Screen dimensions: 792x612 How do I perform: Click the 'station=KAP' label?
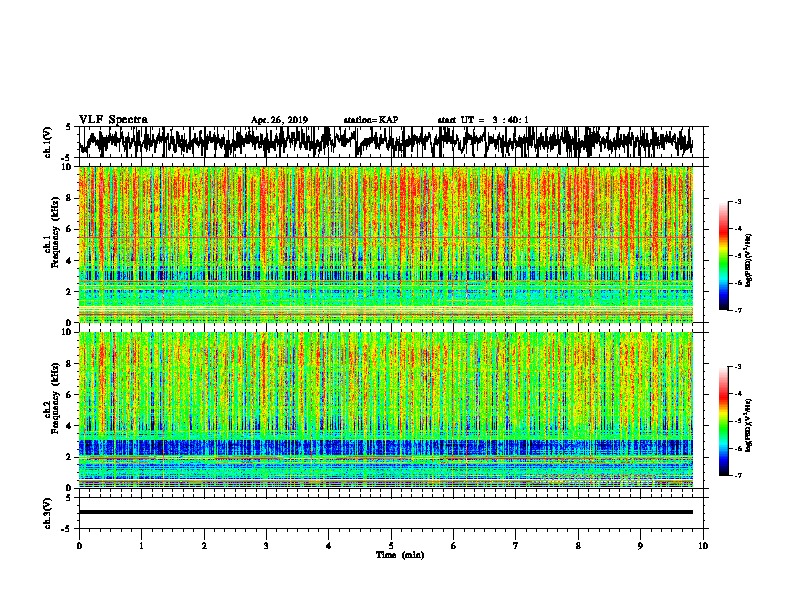click(371, 120)
